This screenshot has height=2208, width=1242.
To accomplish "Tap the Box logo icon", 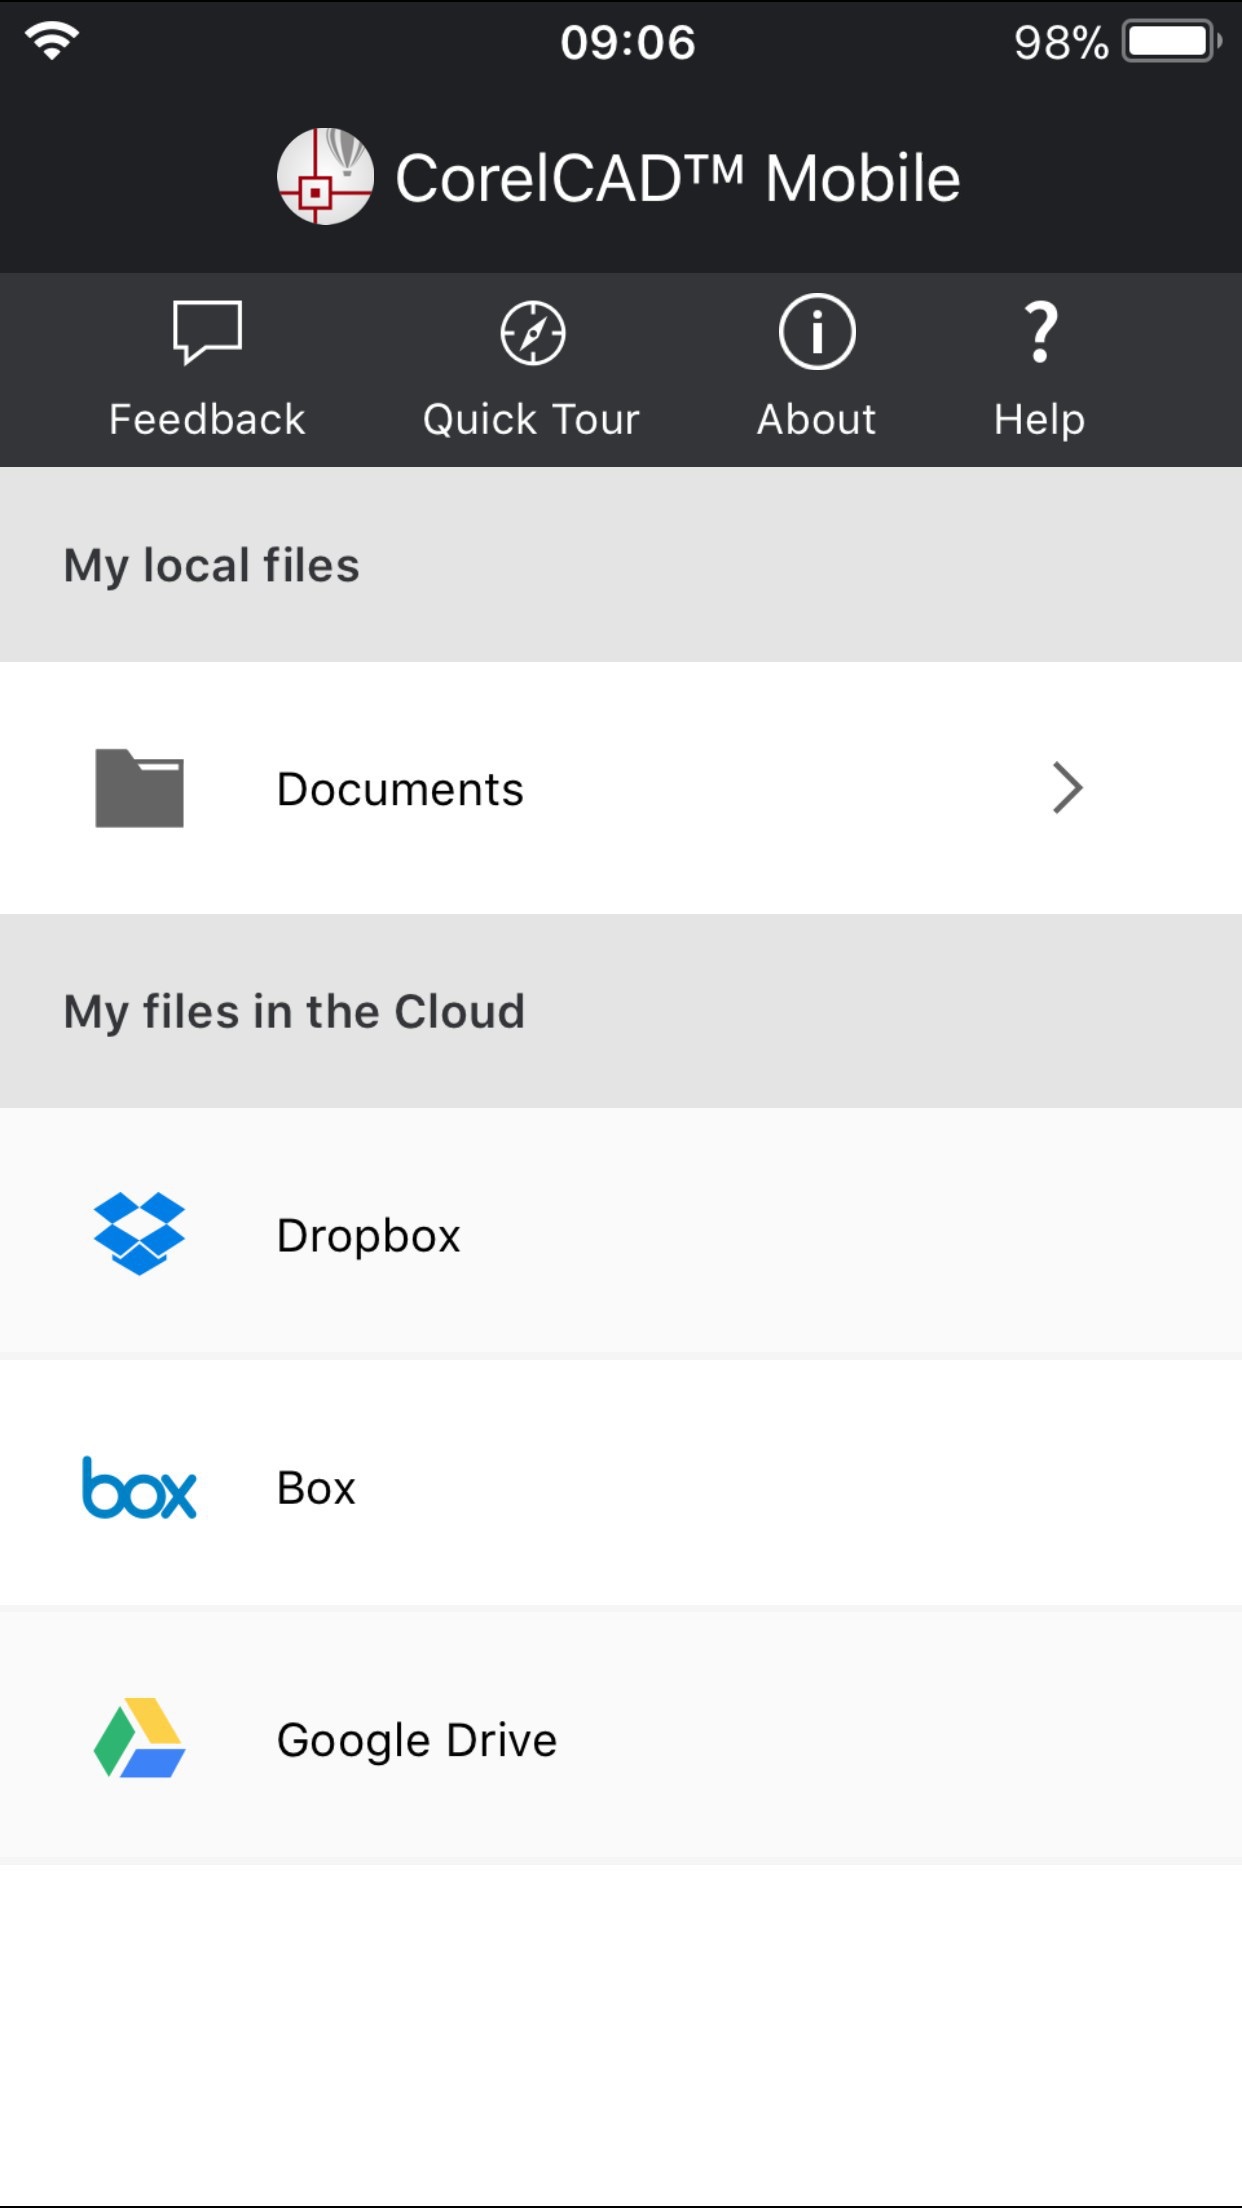I will [139, 1488].
